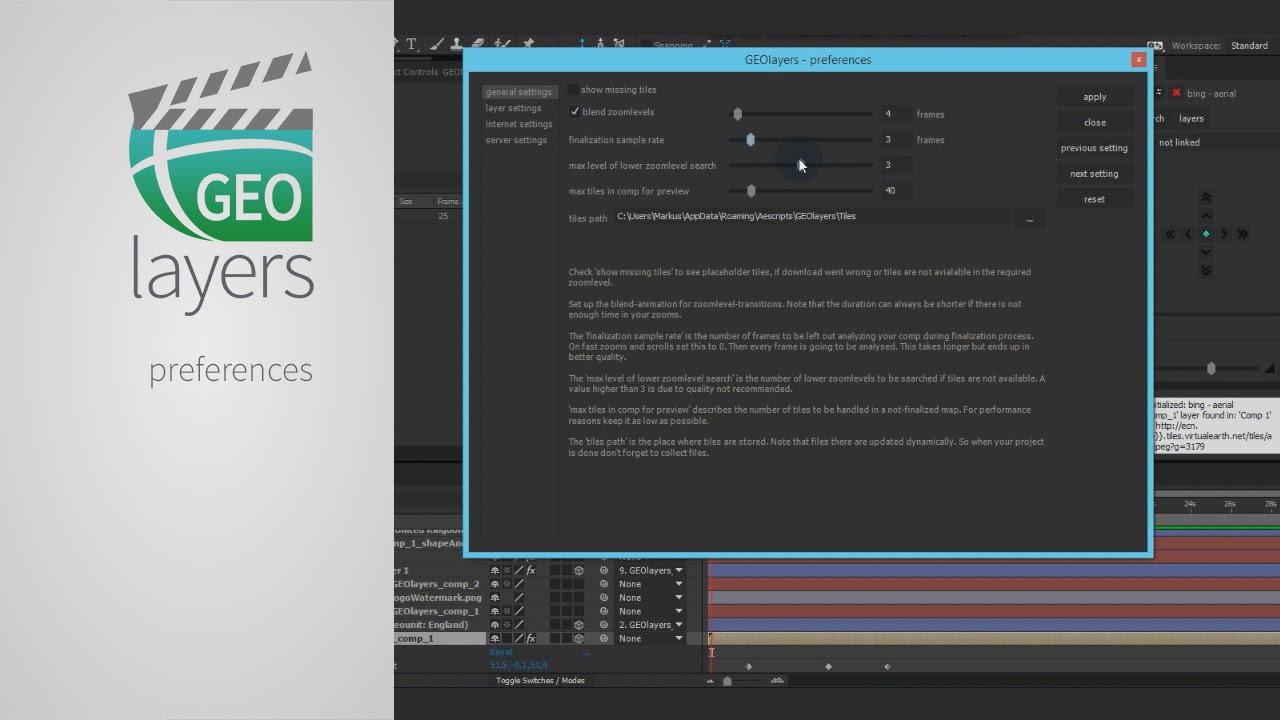Click the world axis mode icon
Screen dimensions: 1280x720
601,44
